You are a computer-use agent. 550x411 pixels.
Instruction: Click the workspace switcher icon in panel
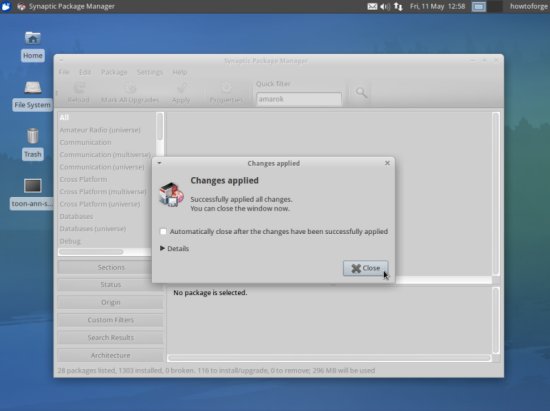[x=479, y=6]
